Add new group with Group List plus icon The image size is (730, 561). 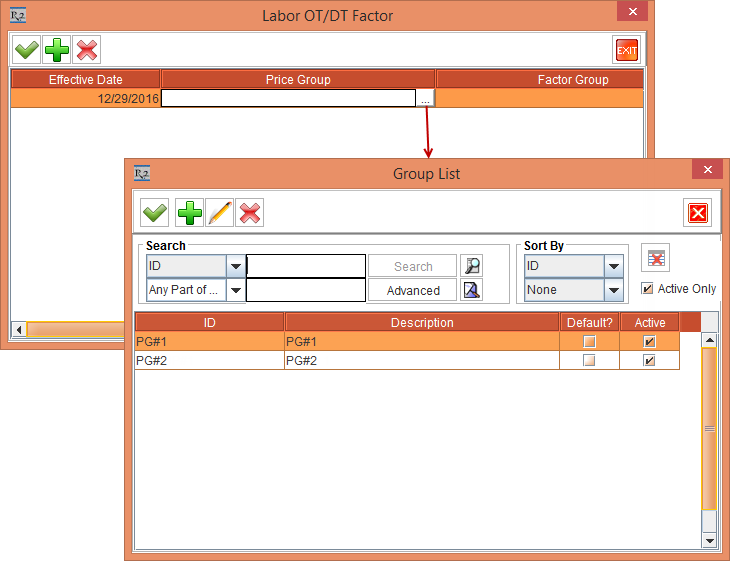(189, 213)
